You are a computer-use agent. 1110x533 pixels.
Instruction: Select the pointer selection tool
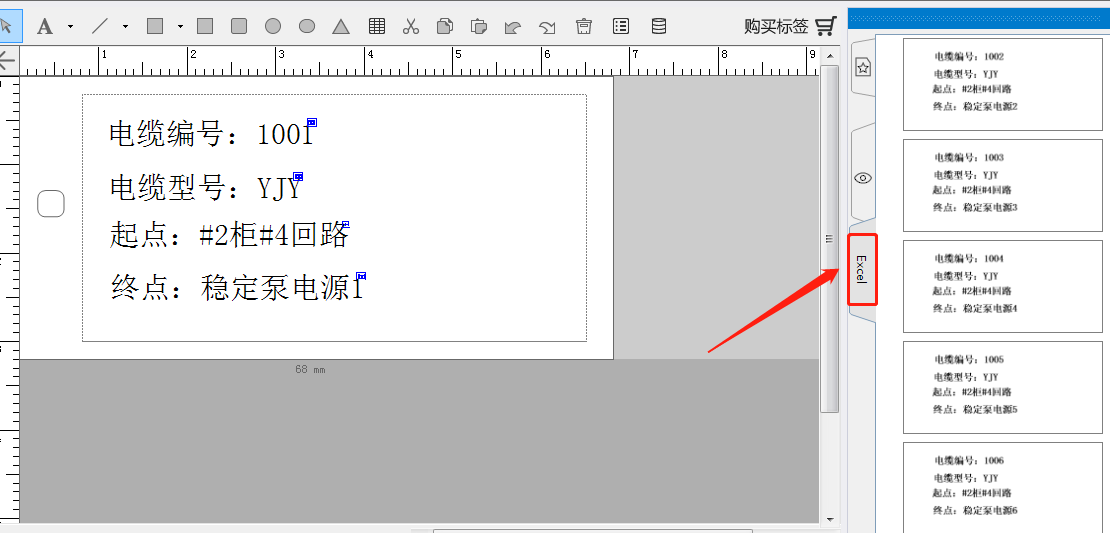click(x=6, y=27)
